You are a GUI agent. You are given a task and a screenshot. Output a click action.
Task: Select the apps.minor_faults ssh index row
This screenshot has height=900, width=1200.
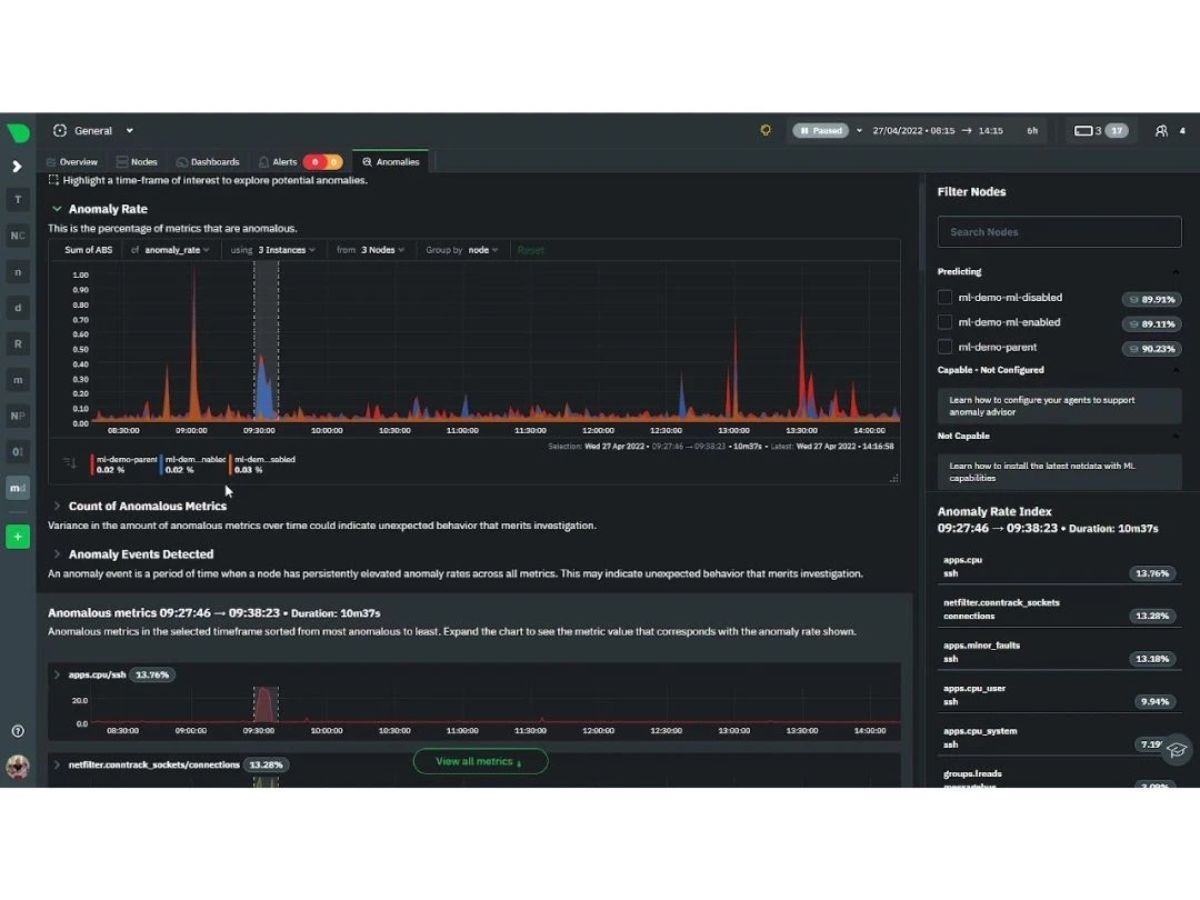[x=1059, y=652]
